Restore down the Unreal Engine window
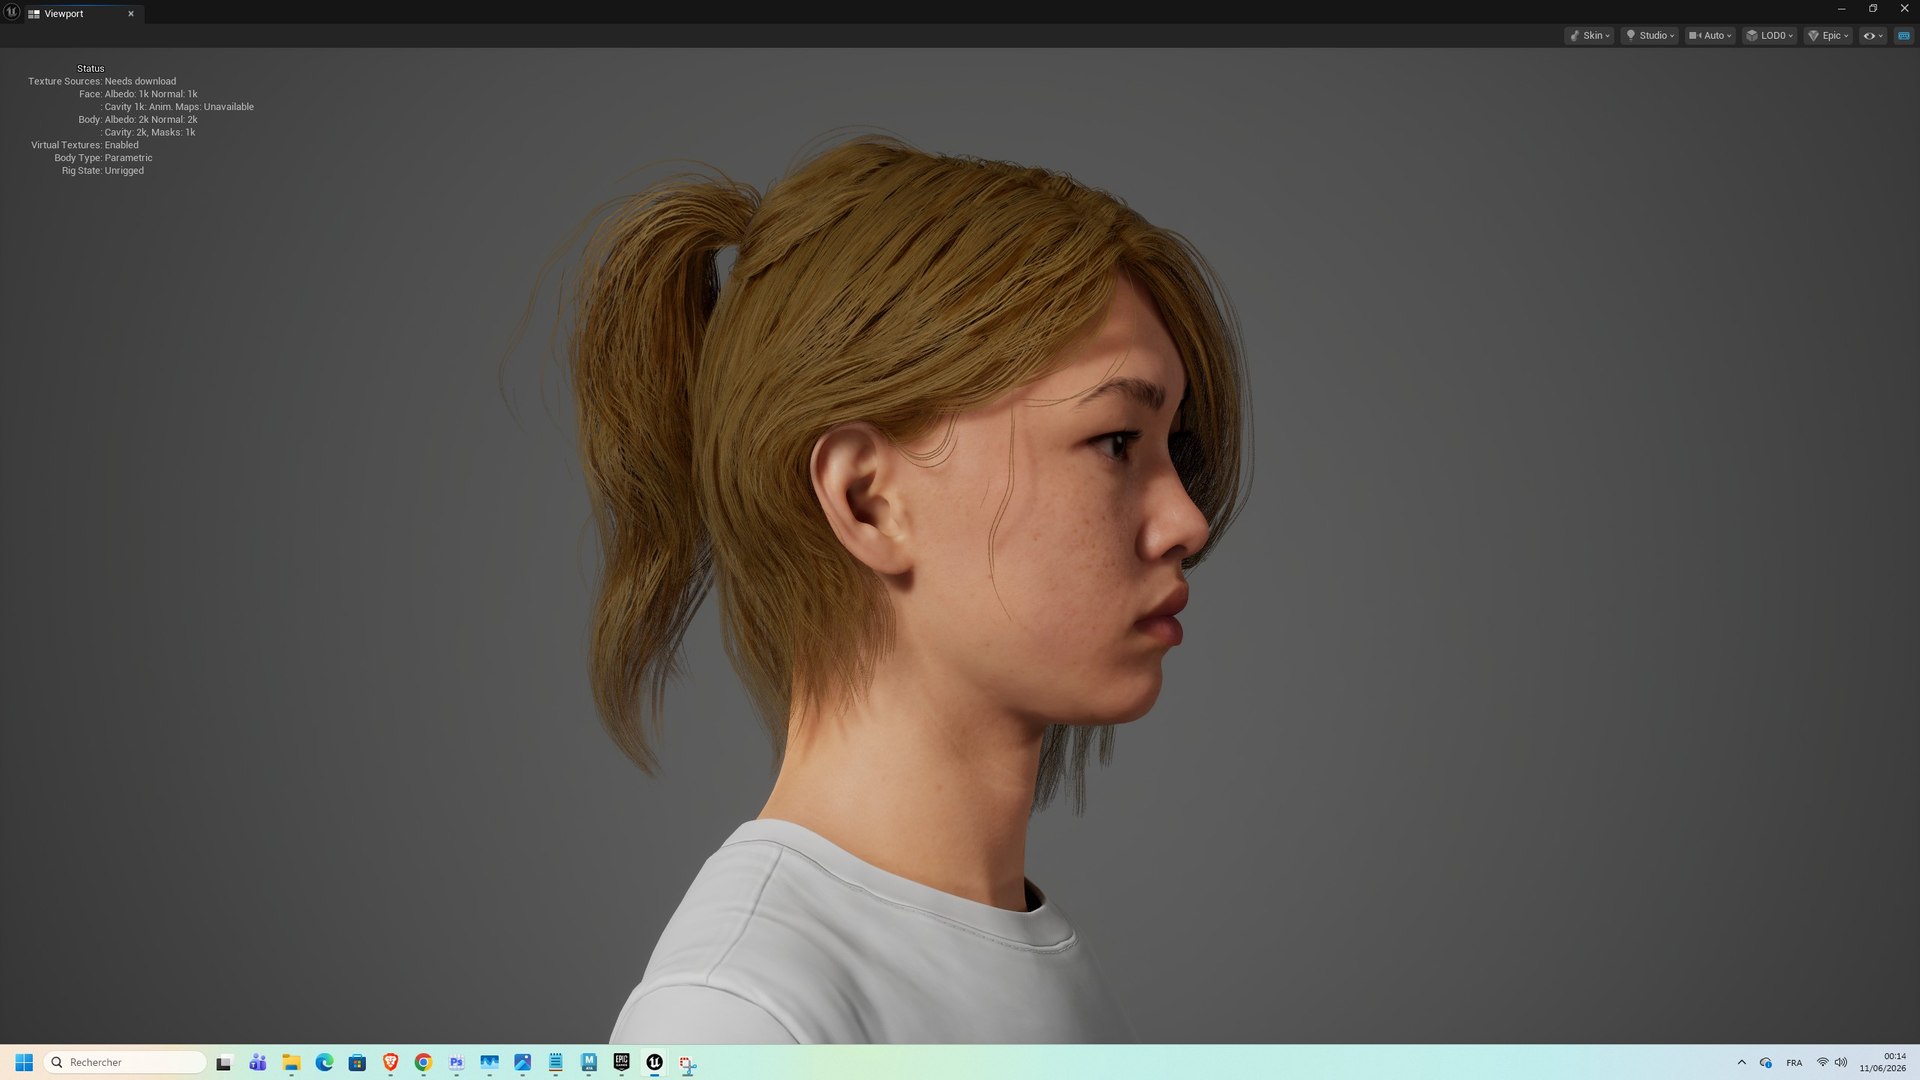 [x=1873, y=9]
